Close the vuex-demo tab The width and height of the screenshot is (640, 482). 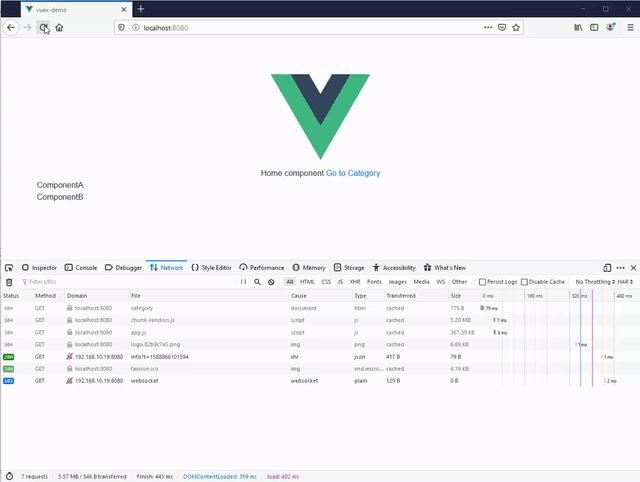[124, 9]
